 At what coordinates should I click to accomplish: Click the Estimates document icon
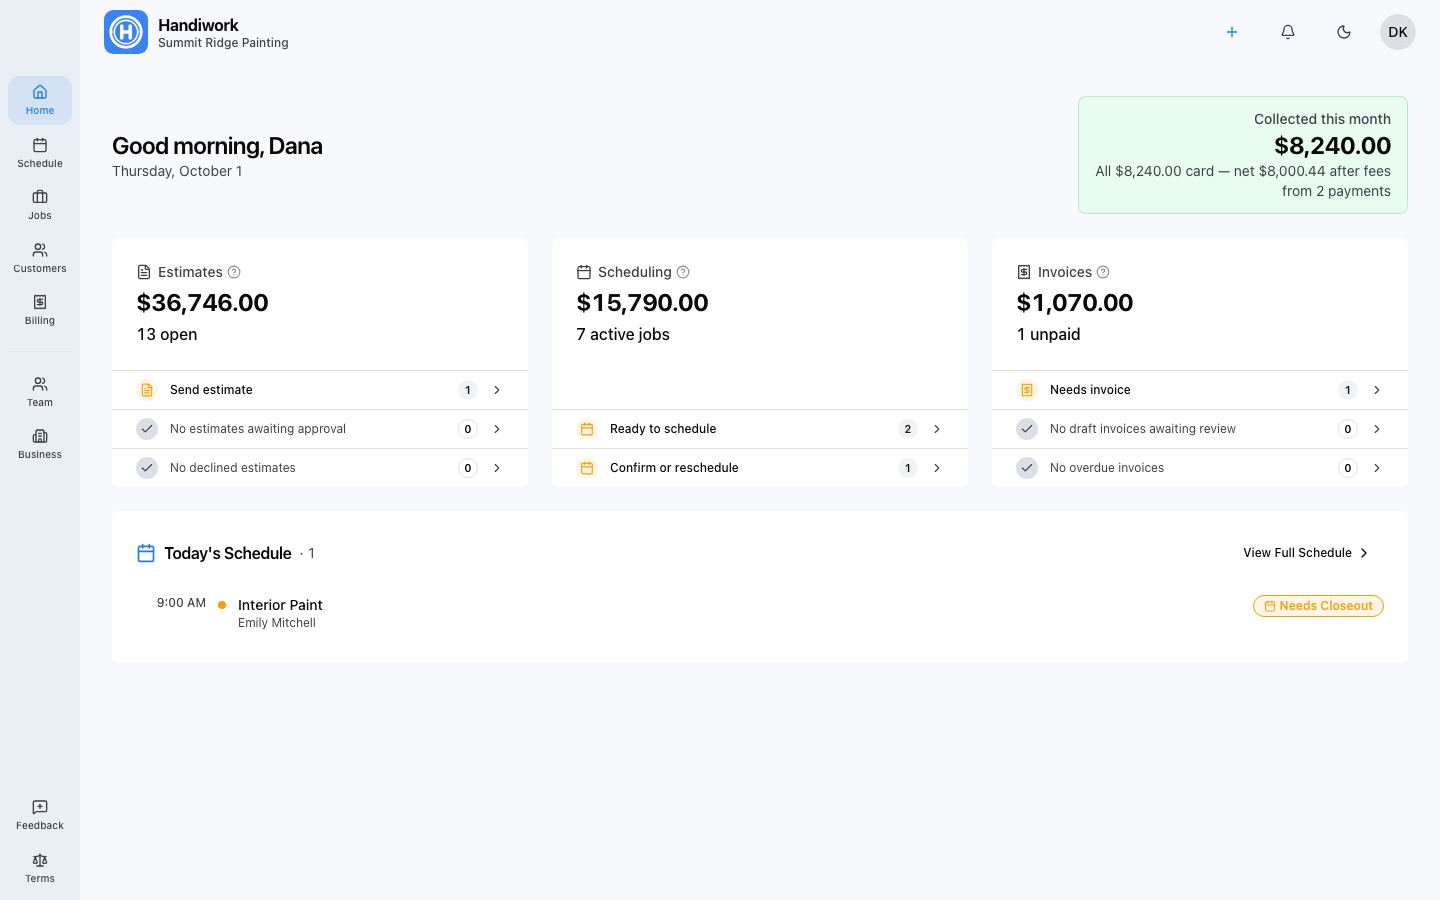click(x=144, y=272)
